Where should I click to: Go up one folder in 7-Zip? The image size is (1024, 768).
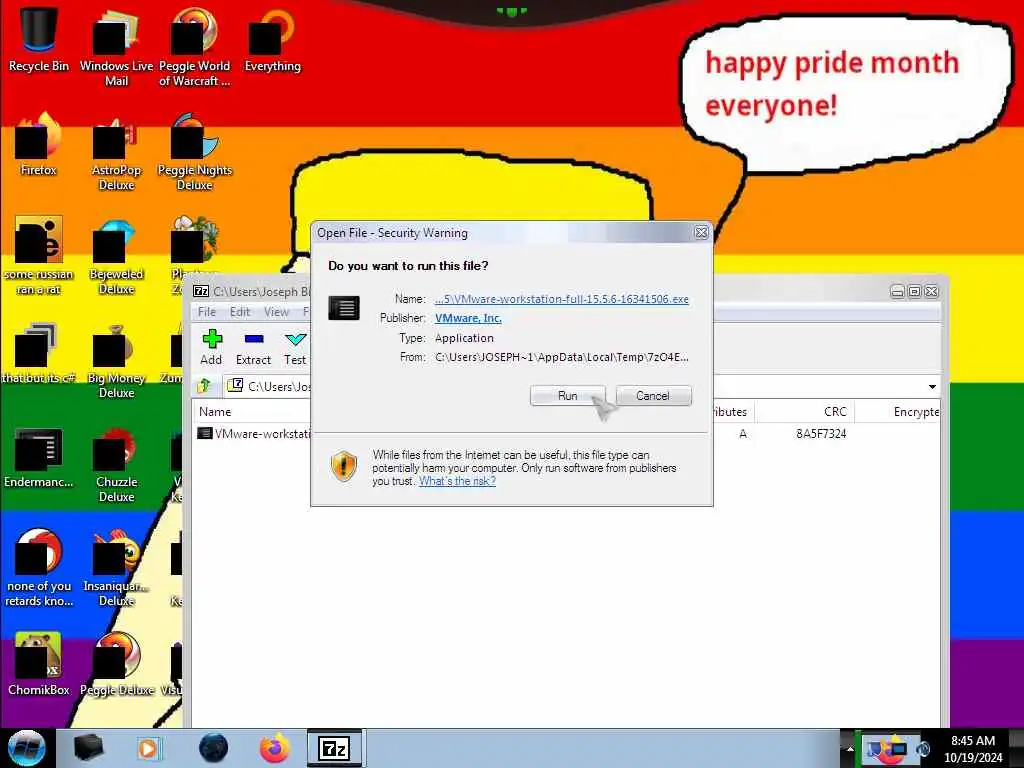pyautogui.click(x=204, y=386)
